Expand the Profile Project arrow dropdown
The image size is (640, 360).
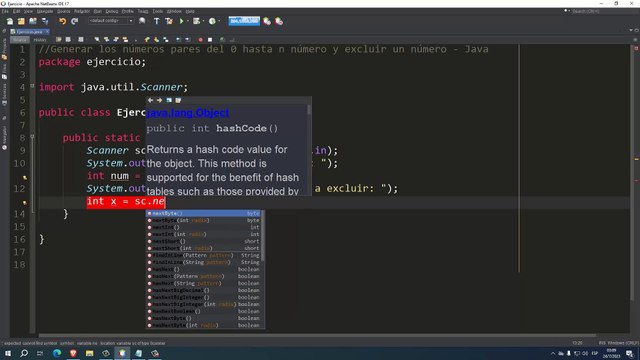[x=219, y=21]
